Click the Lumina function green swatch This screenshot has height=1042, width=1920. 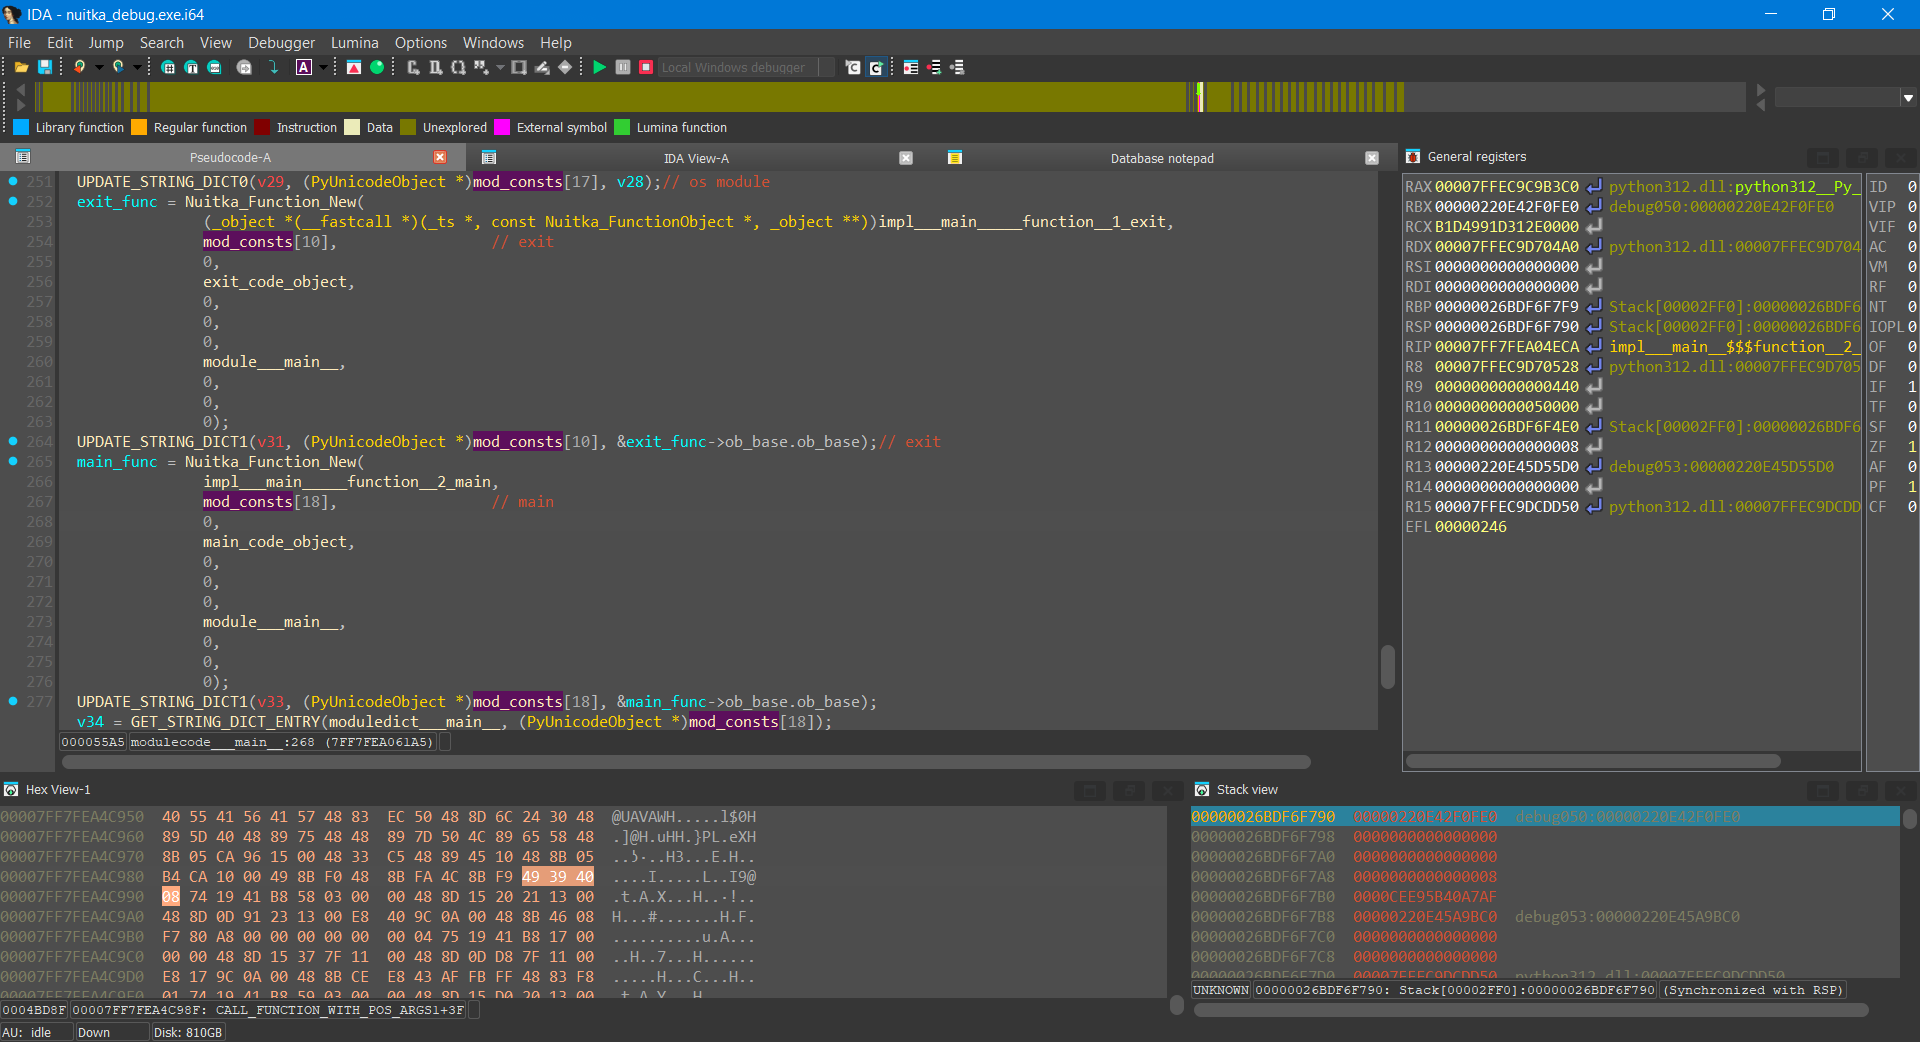tap(622, 127)
